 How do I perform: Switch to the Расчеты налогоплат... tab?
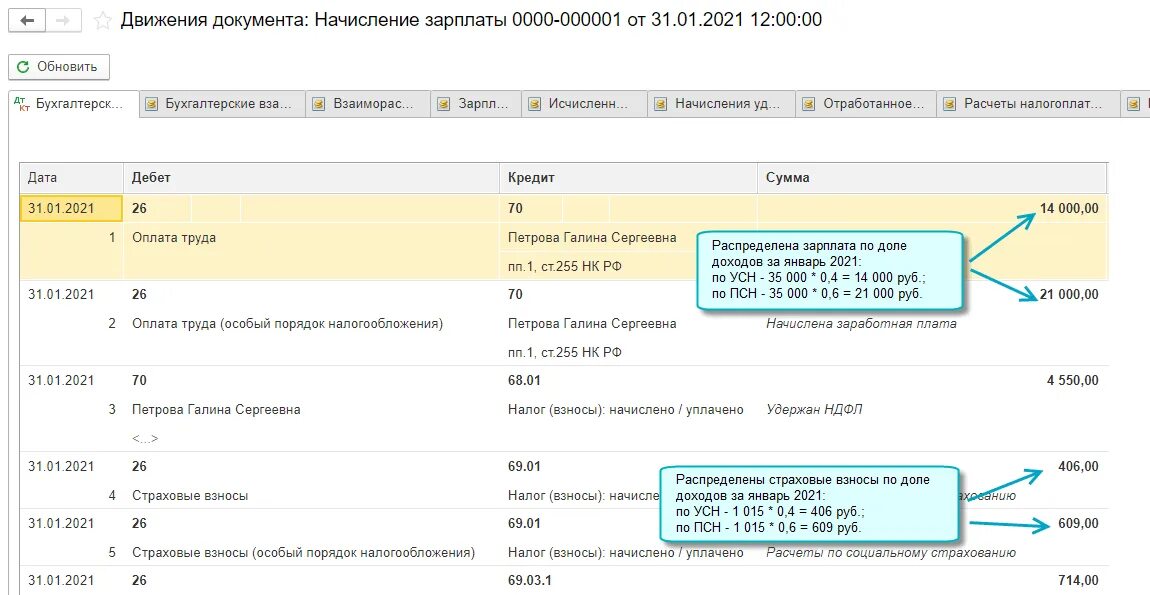coord(1028,104)
